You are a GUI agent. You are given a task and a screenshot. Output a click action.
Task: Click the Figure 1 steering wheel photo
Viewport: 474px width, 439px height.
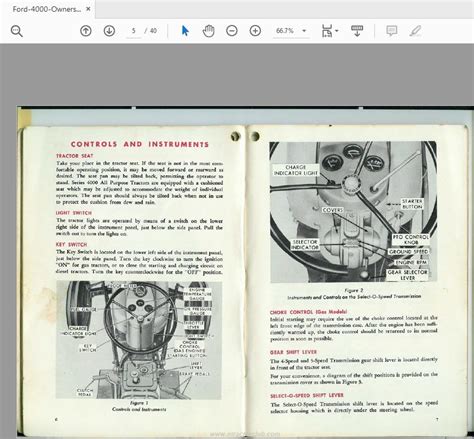[x=139, y=340]
